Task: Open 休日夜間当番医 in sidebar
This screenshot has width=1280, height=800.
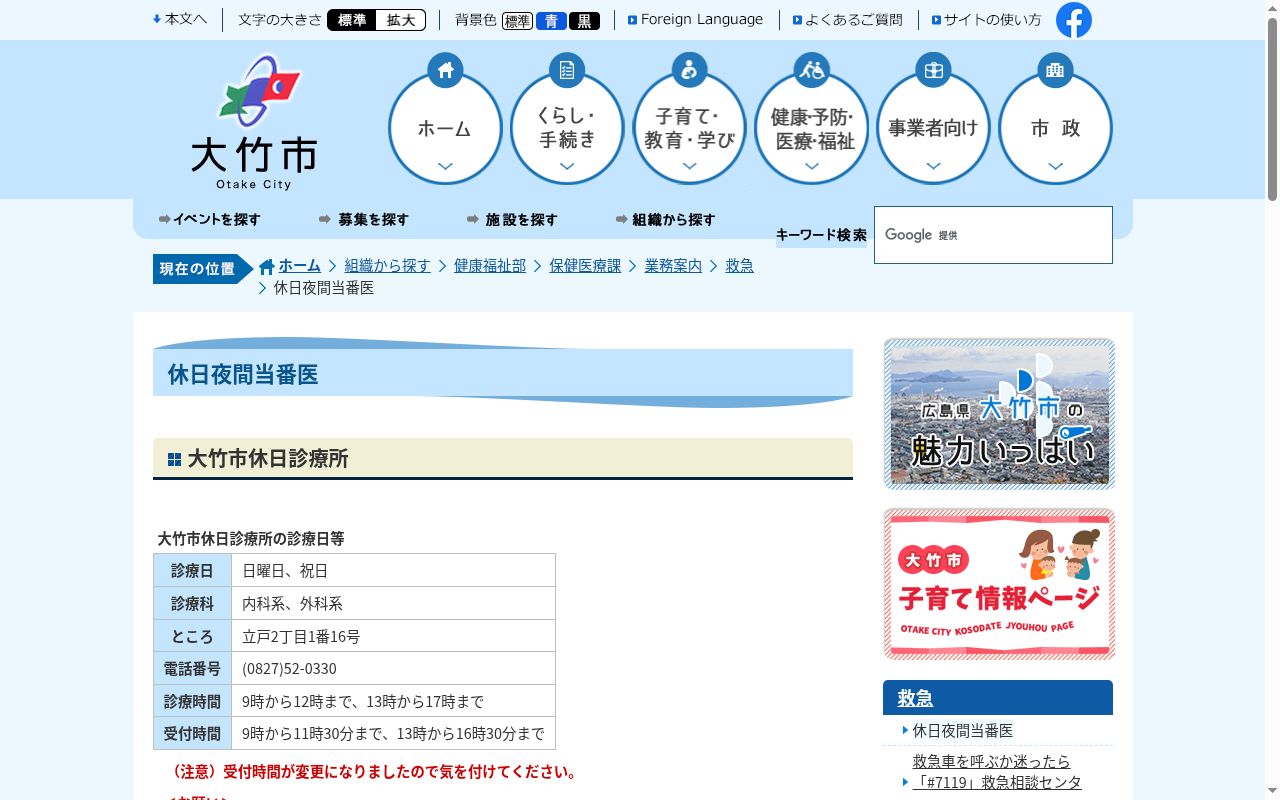Action: (963, 731)
